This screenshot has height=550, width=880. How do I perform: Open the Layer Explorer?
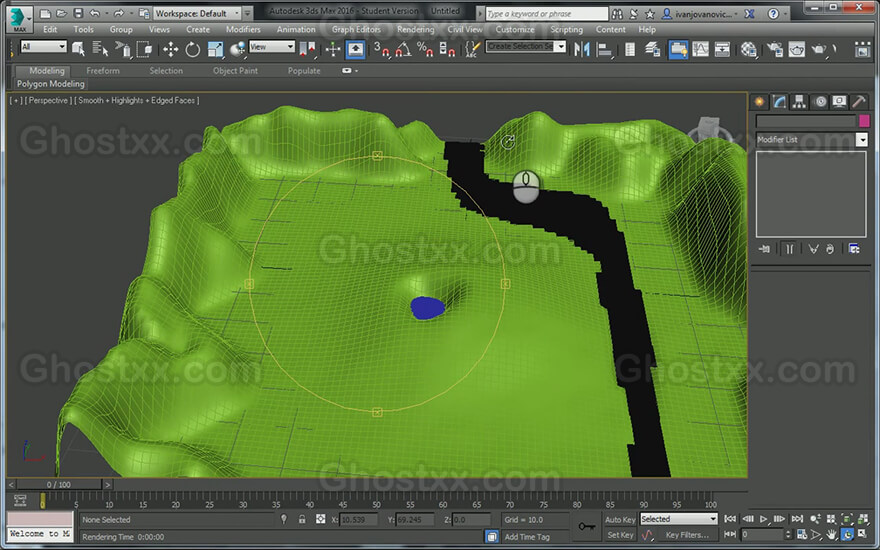[x=652, y=49]
